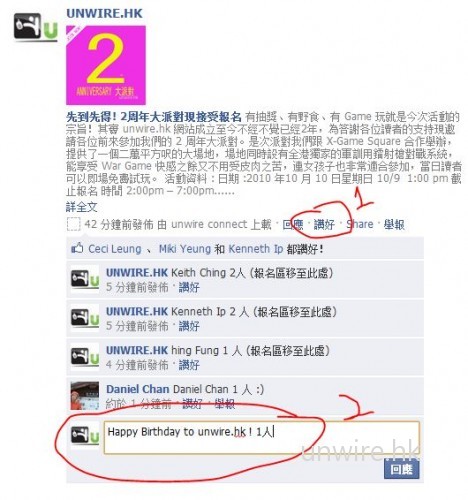Click the UNWIRE.HK page avatar at top
The height and width of the screenshot is (500, 468).
click(36, 27)
